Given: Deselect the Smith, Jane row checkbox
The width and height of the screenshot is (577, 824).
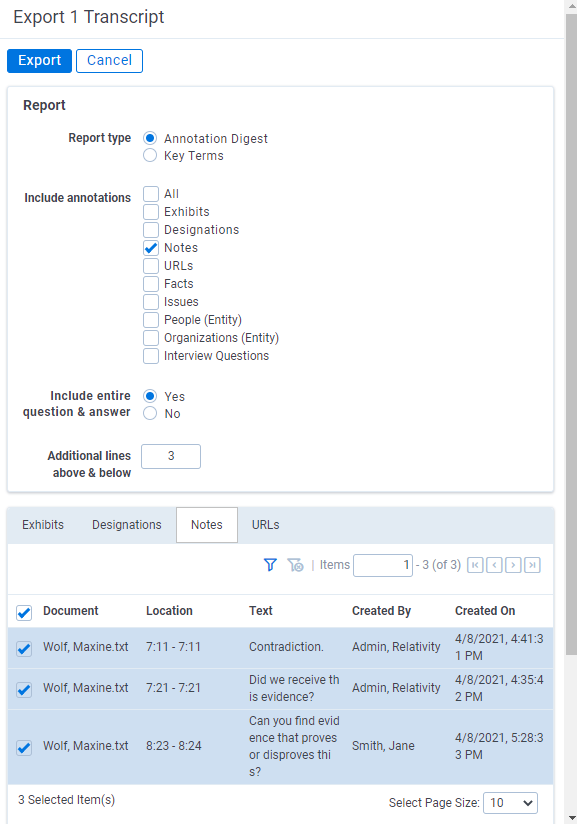Looking at the screenshot, I should pos(24,747).
